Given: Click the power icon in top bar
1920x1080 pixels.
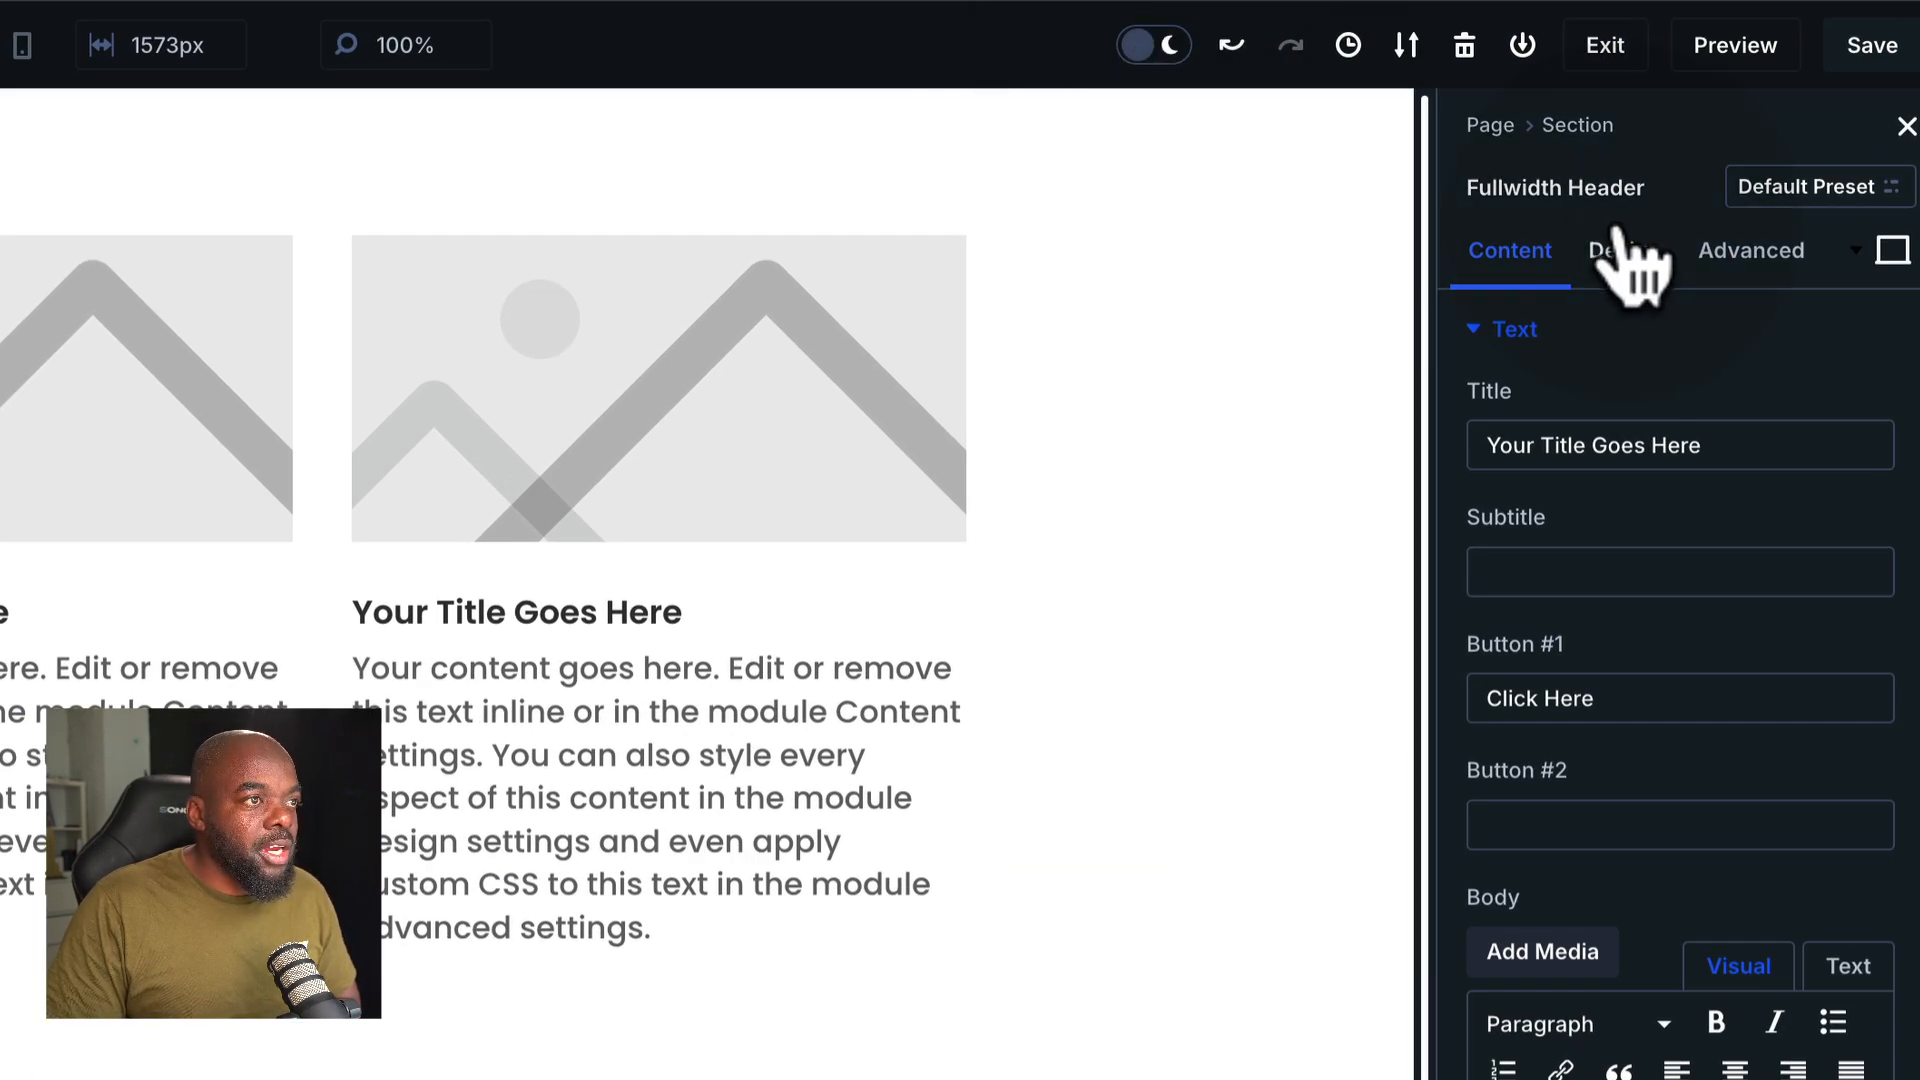Looking at the screenshot, I should pyautogui.click(x=1522, y=45).
